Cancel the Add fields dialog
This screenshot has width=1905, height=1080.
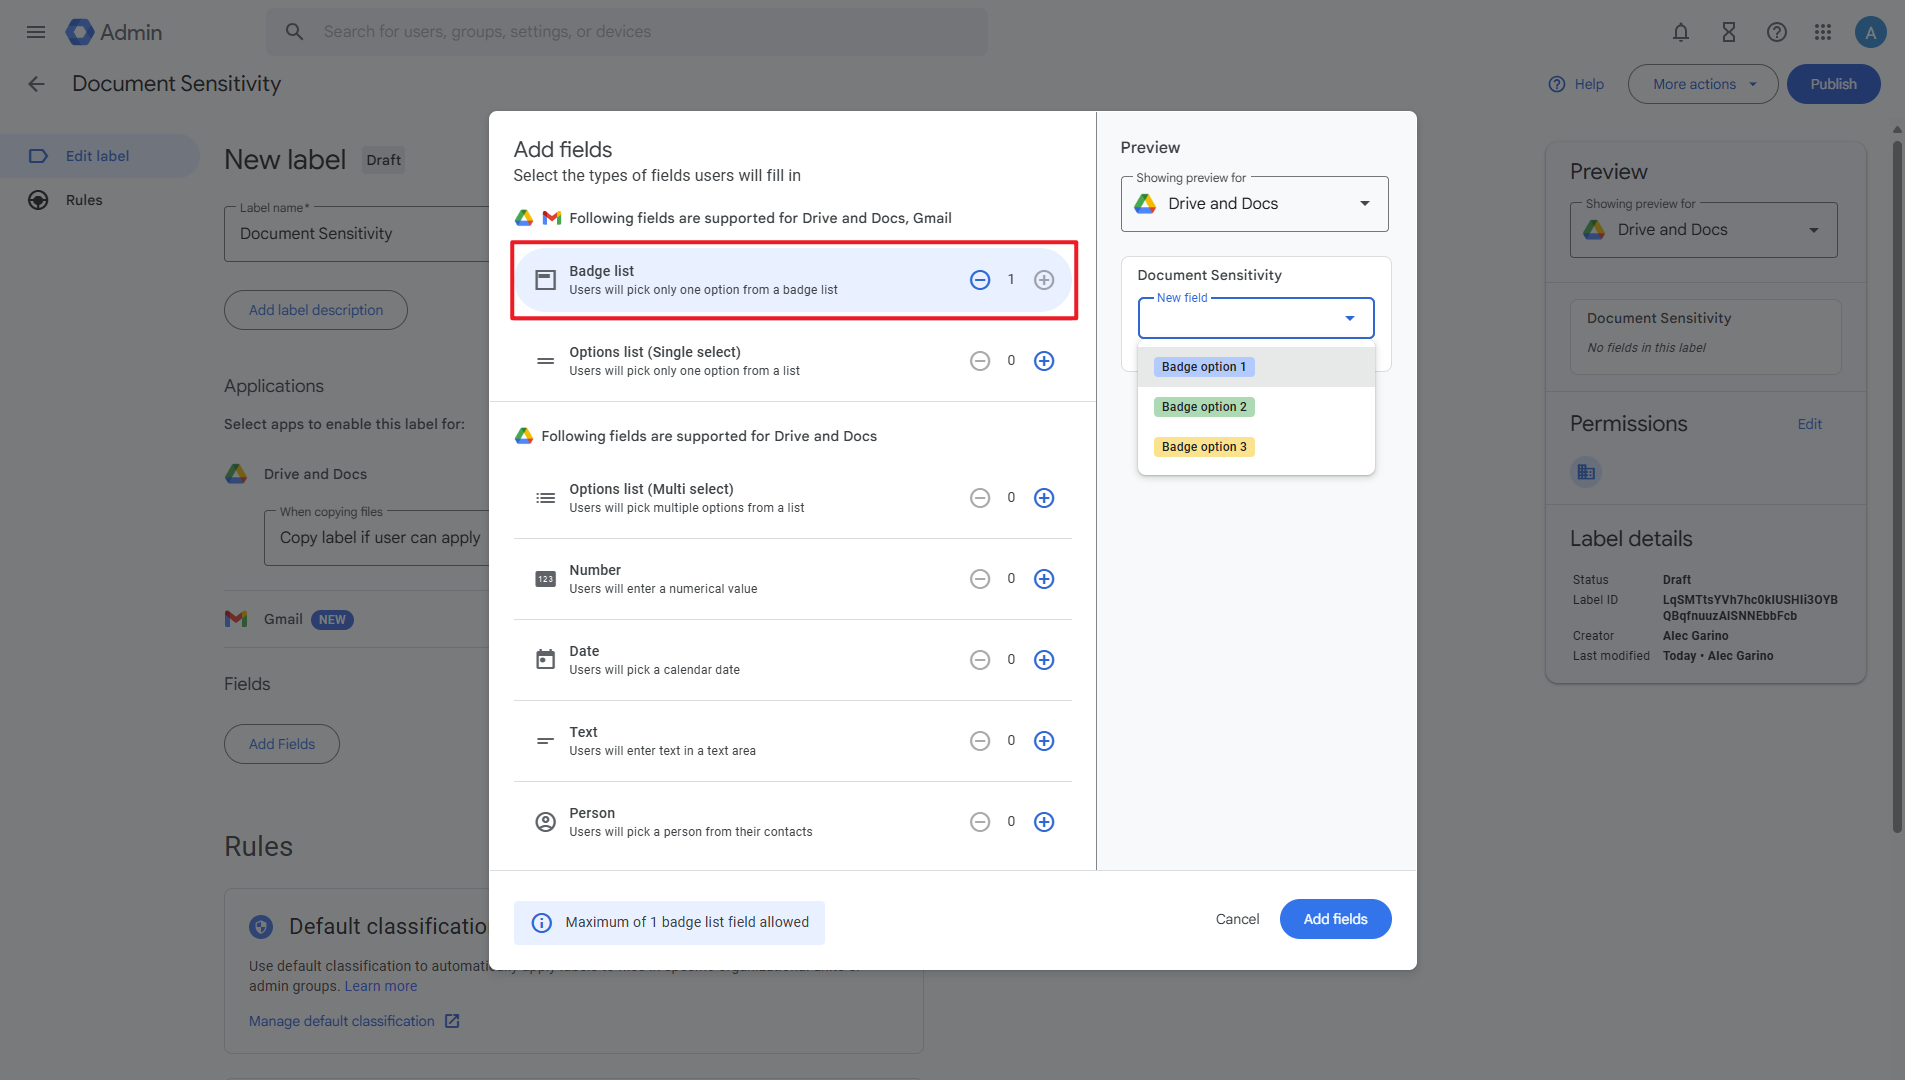pyautogui.click(x=1237, y=919)
